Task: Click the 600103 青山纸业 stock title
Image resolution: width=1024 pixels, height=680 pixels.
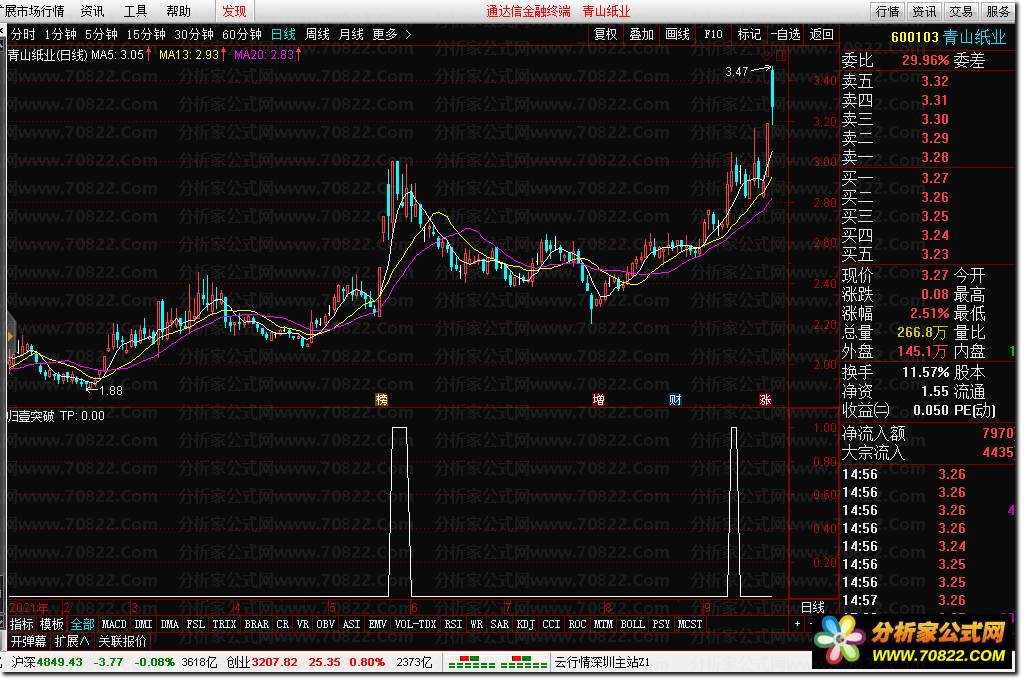Action: (x=948, y=37)
